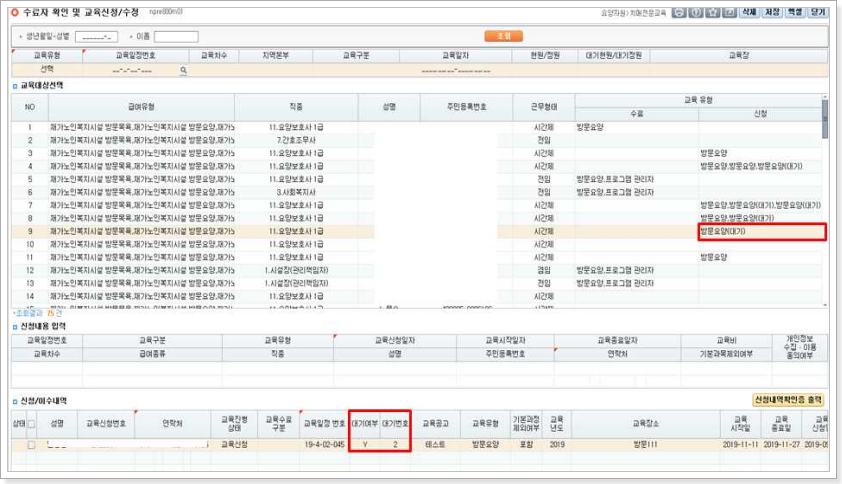Tick the header checkbox in 신청/이수내역
The height and width of the screenshot is (484, 842).
(x=31, y=424)
